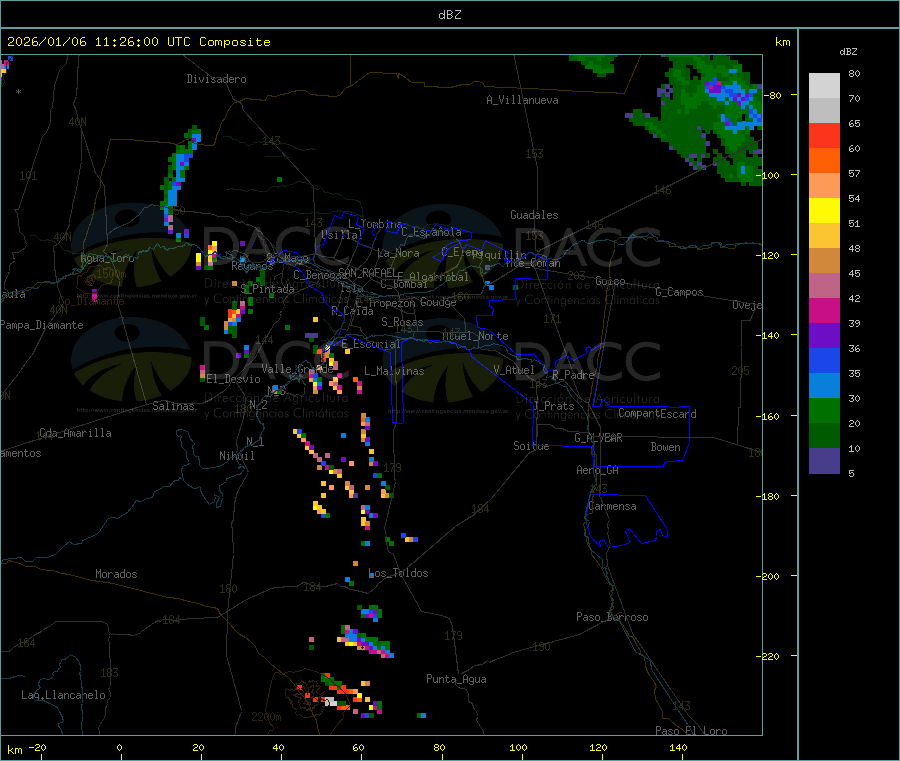Select the dark green 20 dBZ legend swatch

click(x=824, y=436)
